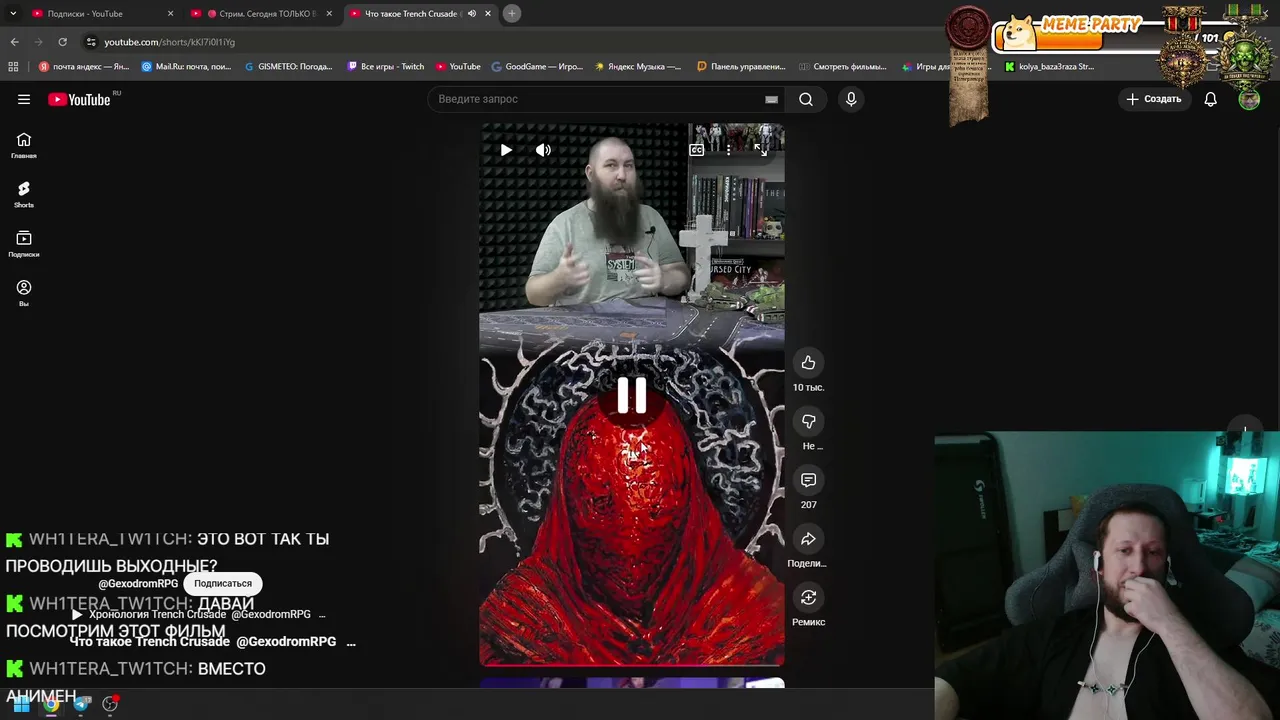
Task: Subscribe to GexodromRPG with Подписаться
Action: tap(223, 583)
